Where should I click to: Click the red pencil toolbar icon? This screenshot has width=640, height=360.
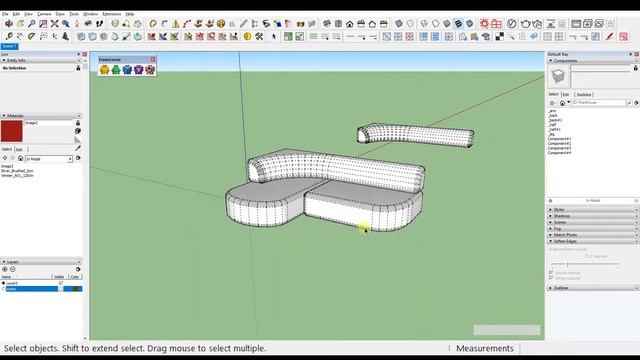(610, 36)
